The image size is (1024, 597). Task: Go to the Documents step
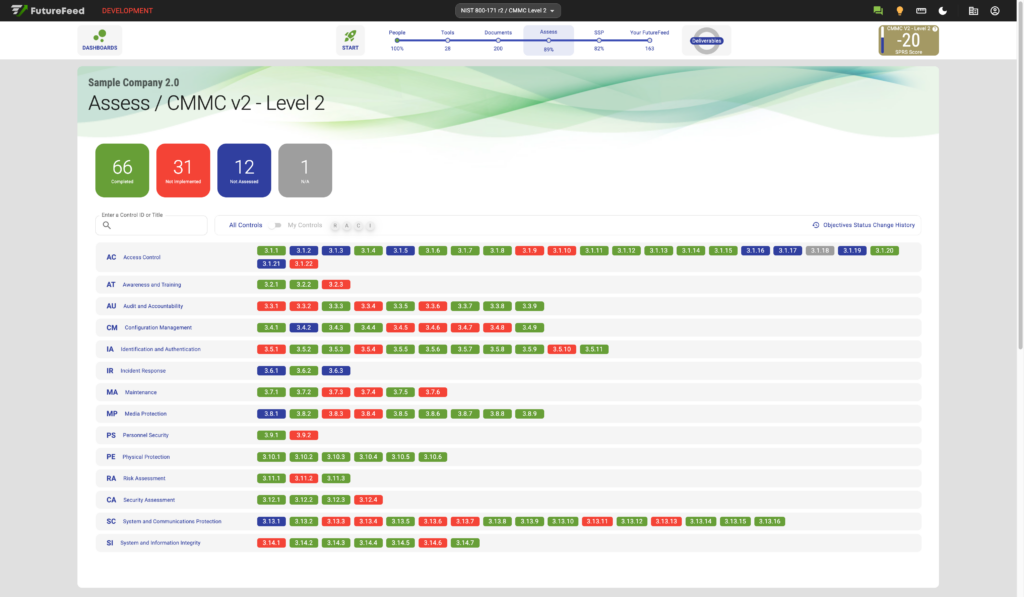[498, 40]
